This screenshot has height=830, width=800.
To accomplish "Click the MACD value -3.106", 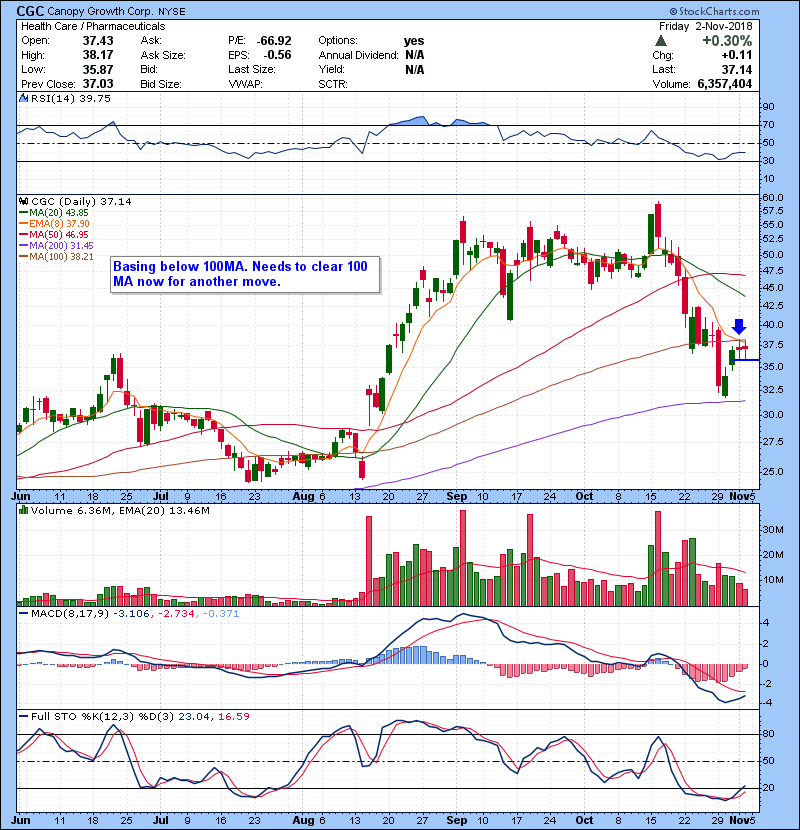I will click(132, 614).
